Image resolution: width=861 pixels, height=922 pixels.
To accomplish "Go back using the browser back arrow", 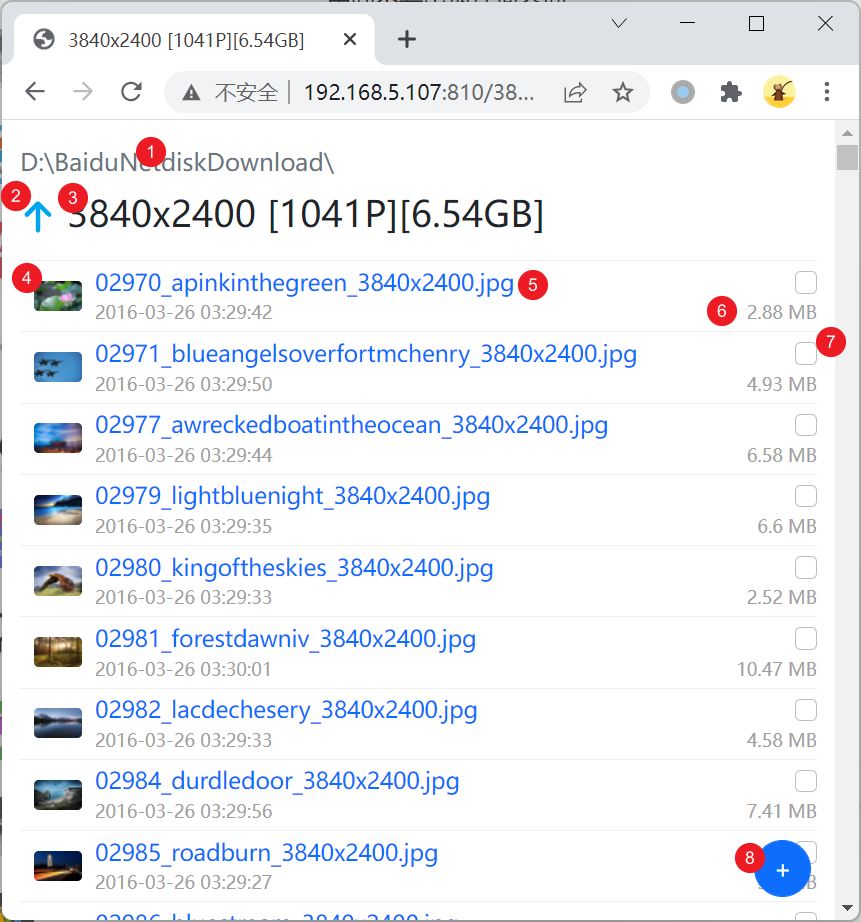I will click(x=35, y=92).
